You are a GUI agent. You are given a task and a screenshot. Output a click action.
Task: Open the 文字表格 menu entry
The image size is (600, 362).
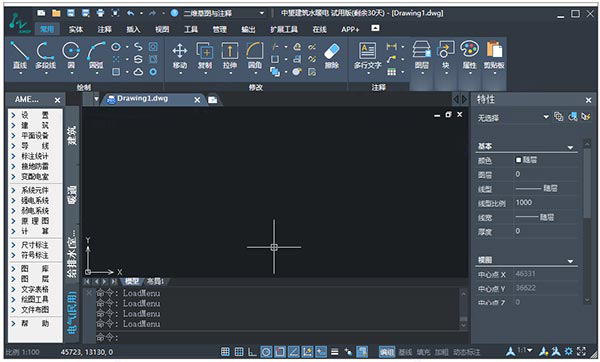pos(35,289)
